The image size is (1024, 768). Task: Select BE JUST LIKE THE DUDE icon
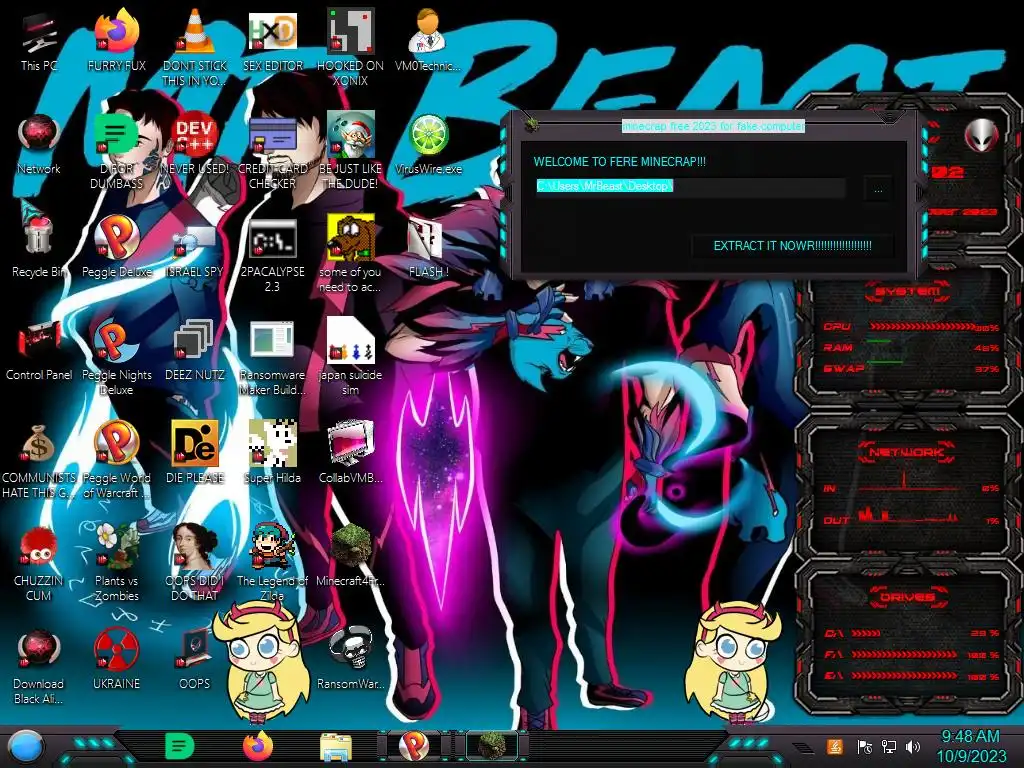[x=350, y=152]
